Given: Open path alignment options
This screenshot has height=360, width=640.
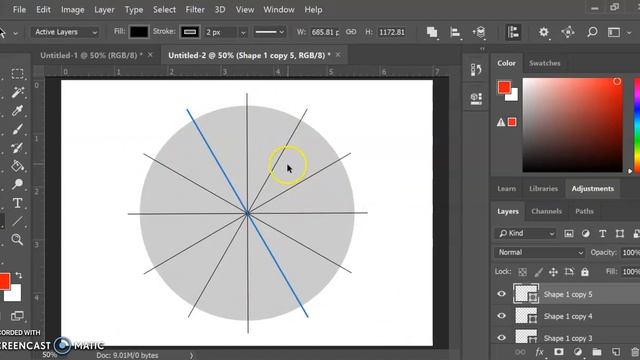Looking at the screenshot, I should coord(455,32).
